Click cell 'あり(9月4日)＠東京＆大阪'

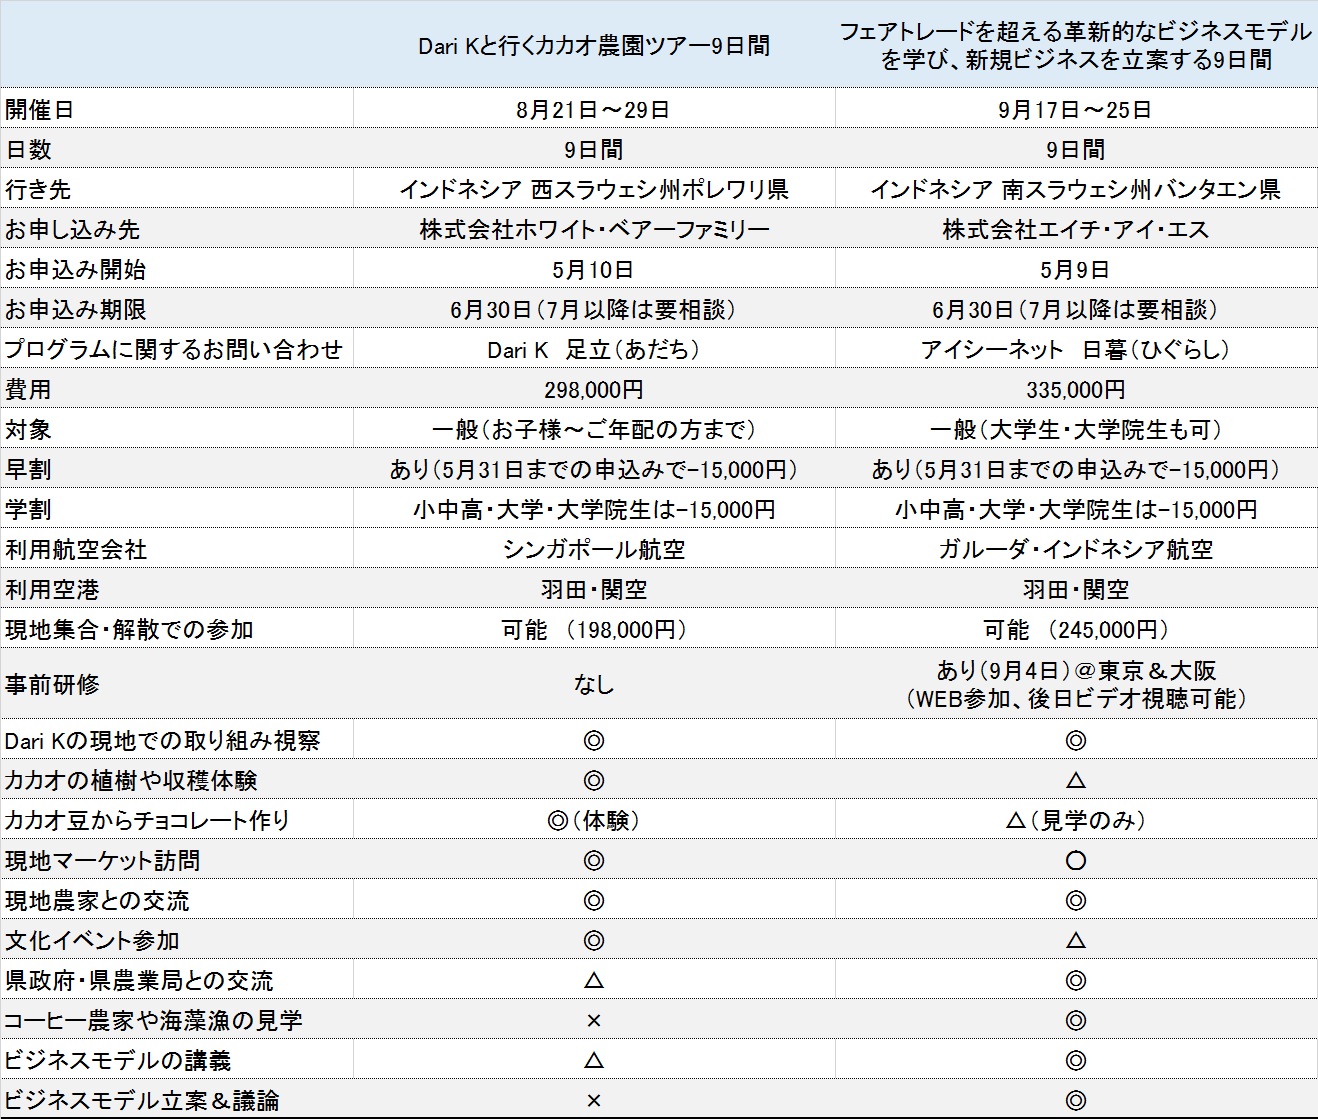(x=1075, y=671)
